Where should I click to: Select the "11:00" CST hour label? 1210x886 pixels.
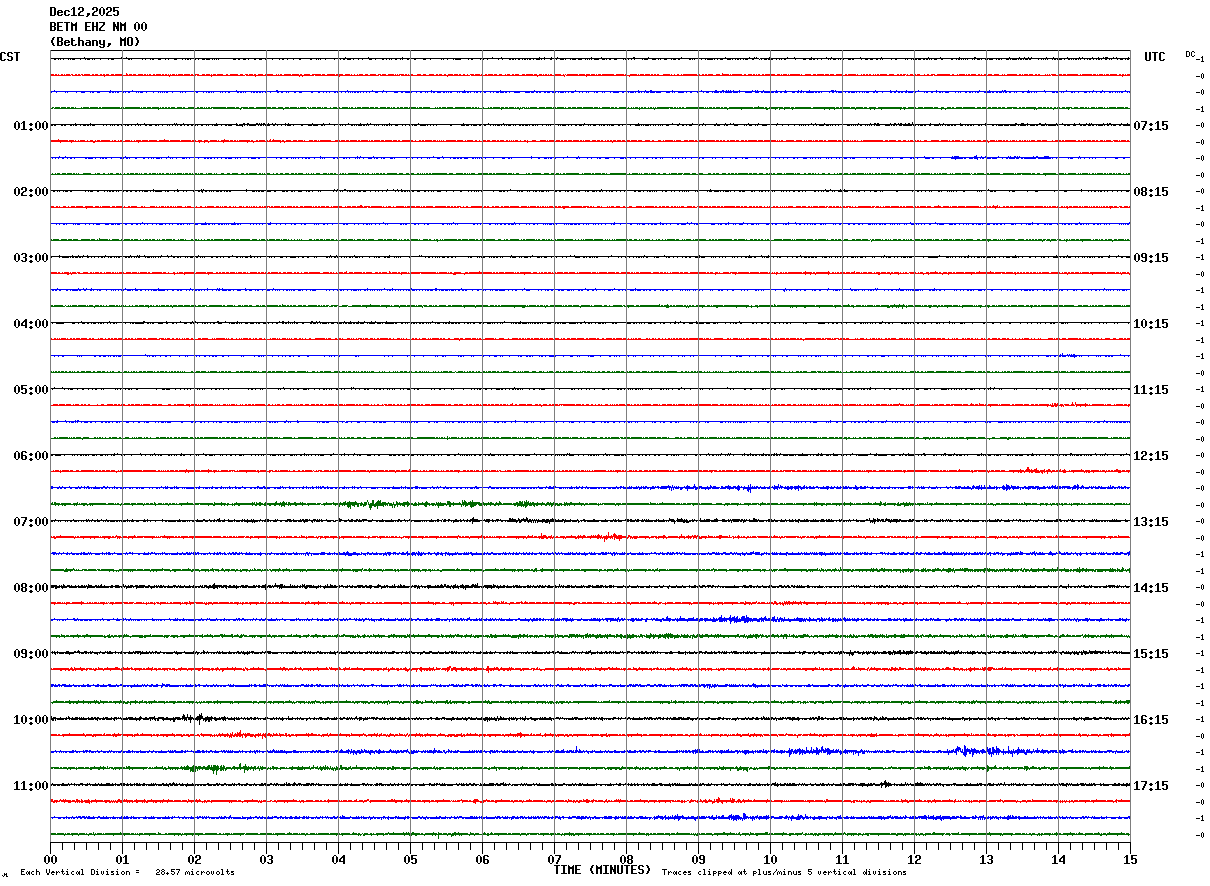coord(30,786)
